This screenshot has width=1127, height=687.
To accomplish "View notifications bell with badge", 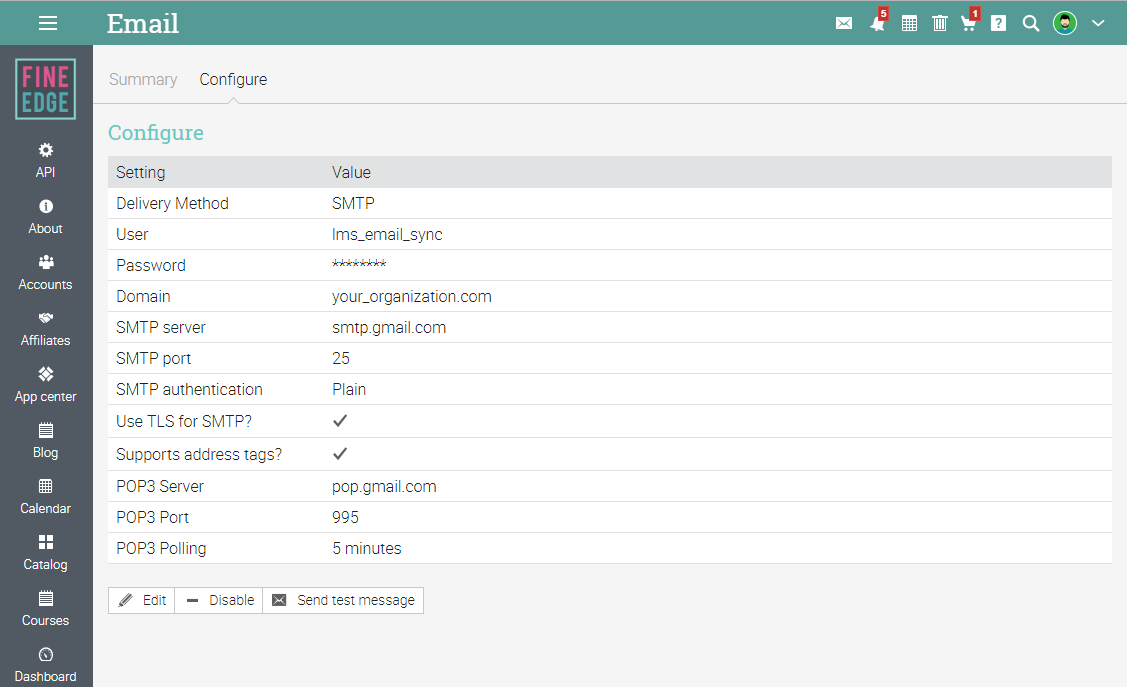I will (878, 22).
